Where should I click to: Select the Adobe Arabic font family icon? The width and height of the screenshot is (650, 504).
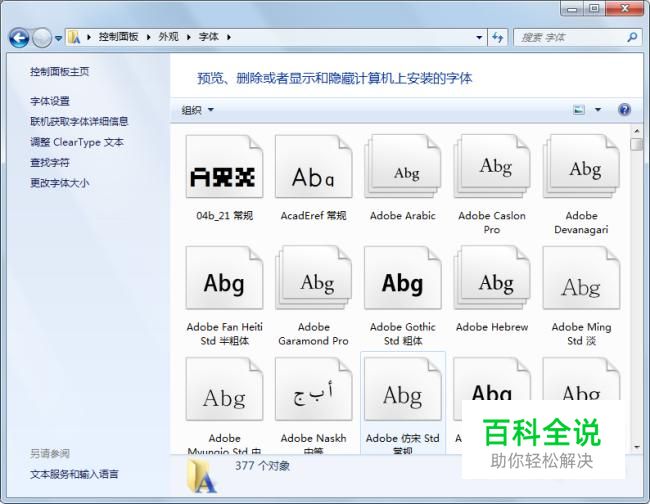click(x=403, y=167)
